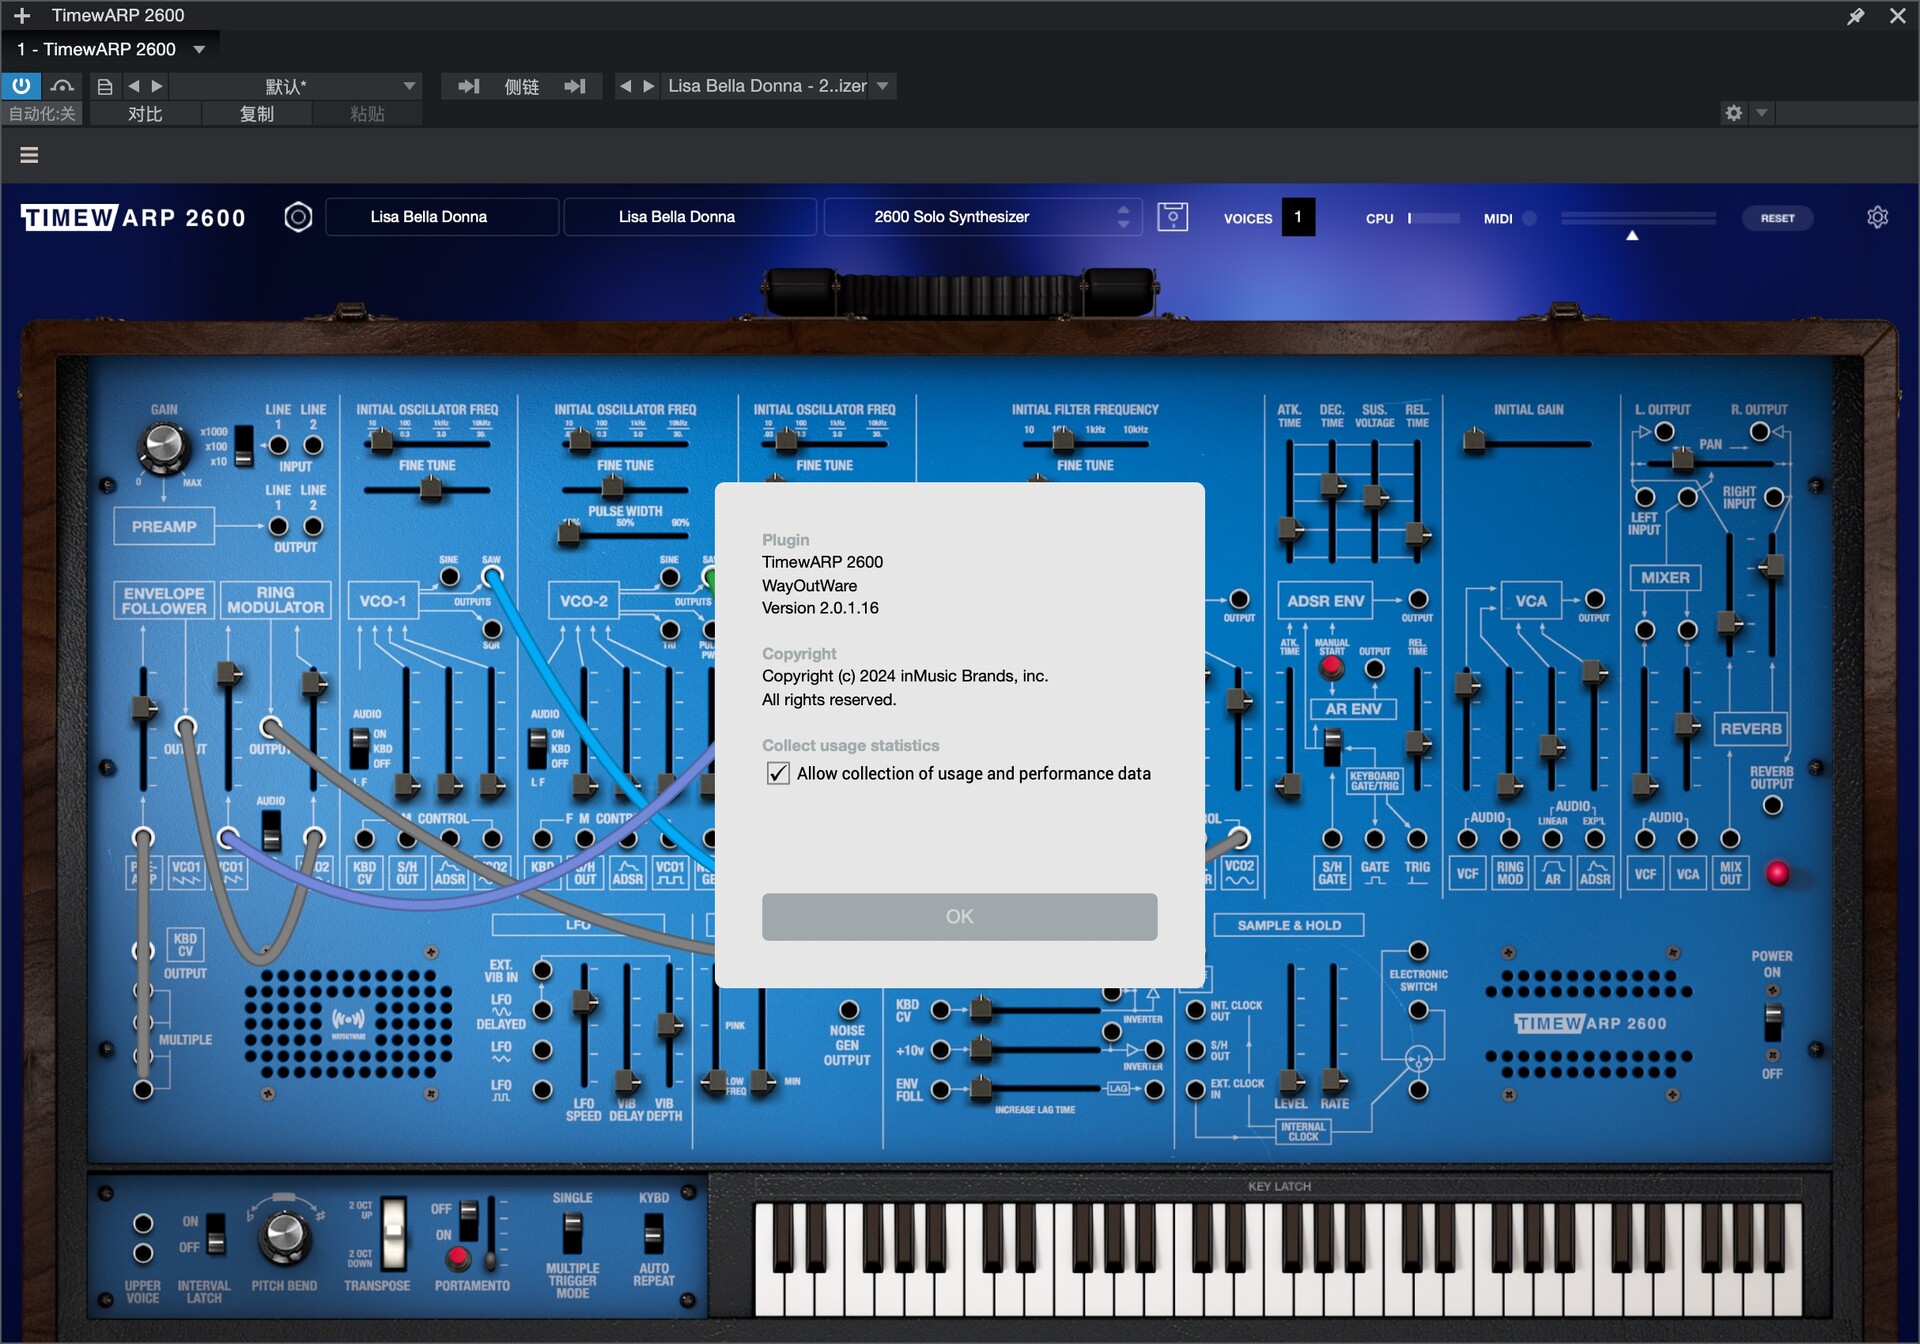Click the preset file document icon
1920x1344 pixels.
(x=104, y=87)
